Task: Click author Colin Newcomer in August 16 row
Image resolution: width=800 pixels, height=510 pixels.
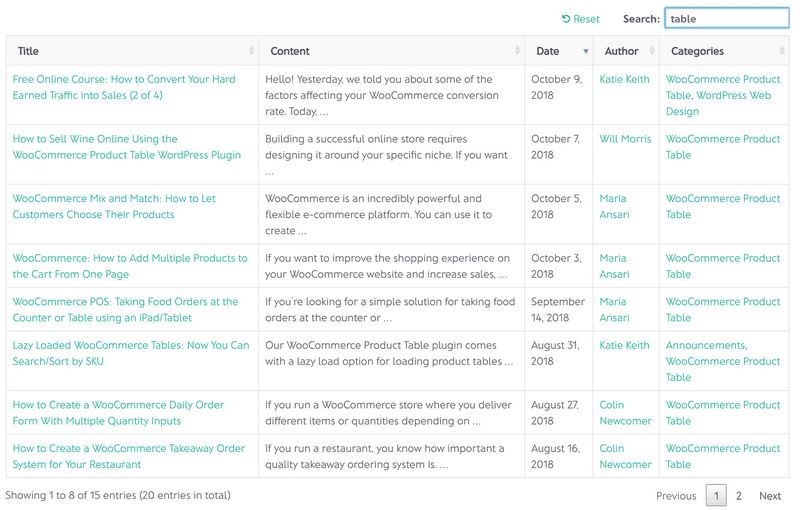Action: click(626, 456)
